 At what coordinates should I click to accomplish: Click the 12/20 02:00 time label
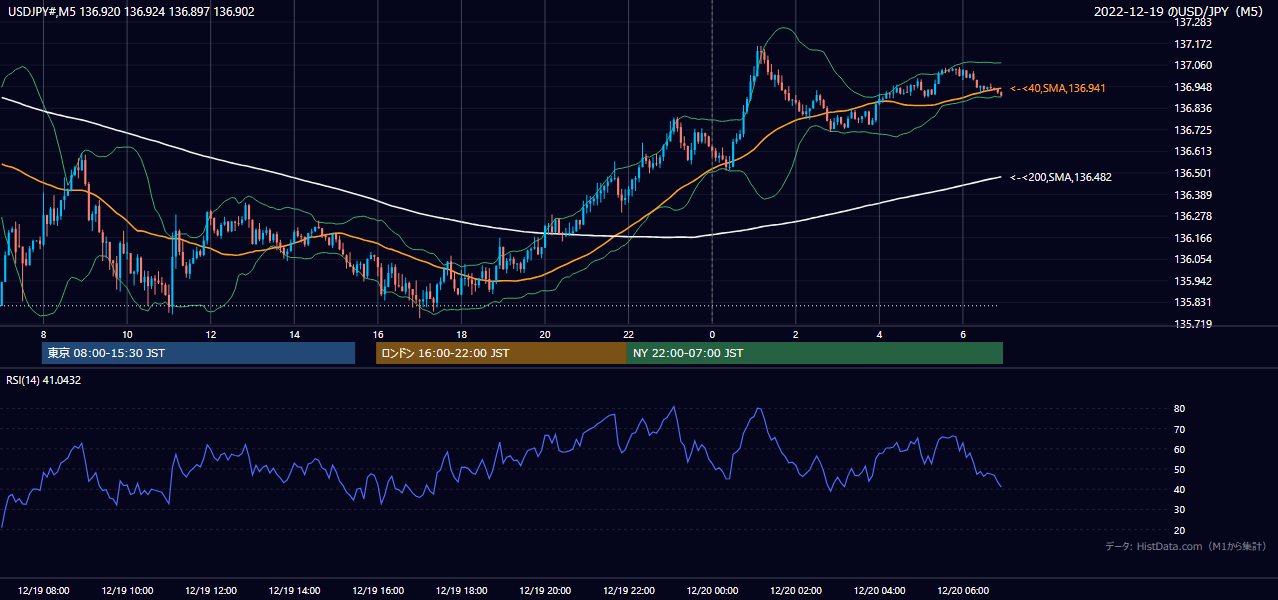tap(795, 591)
